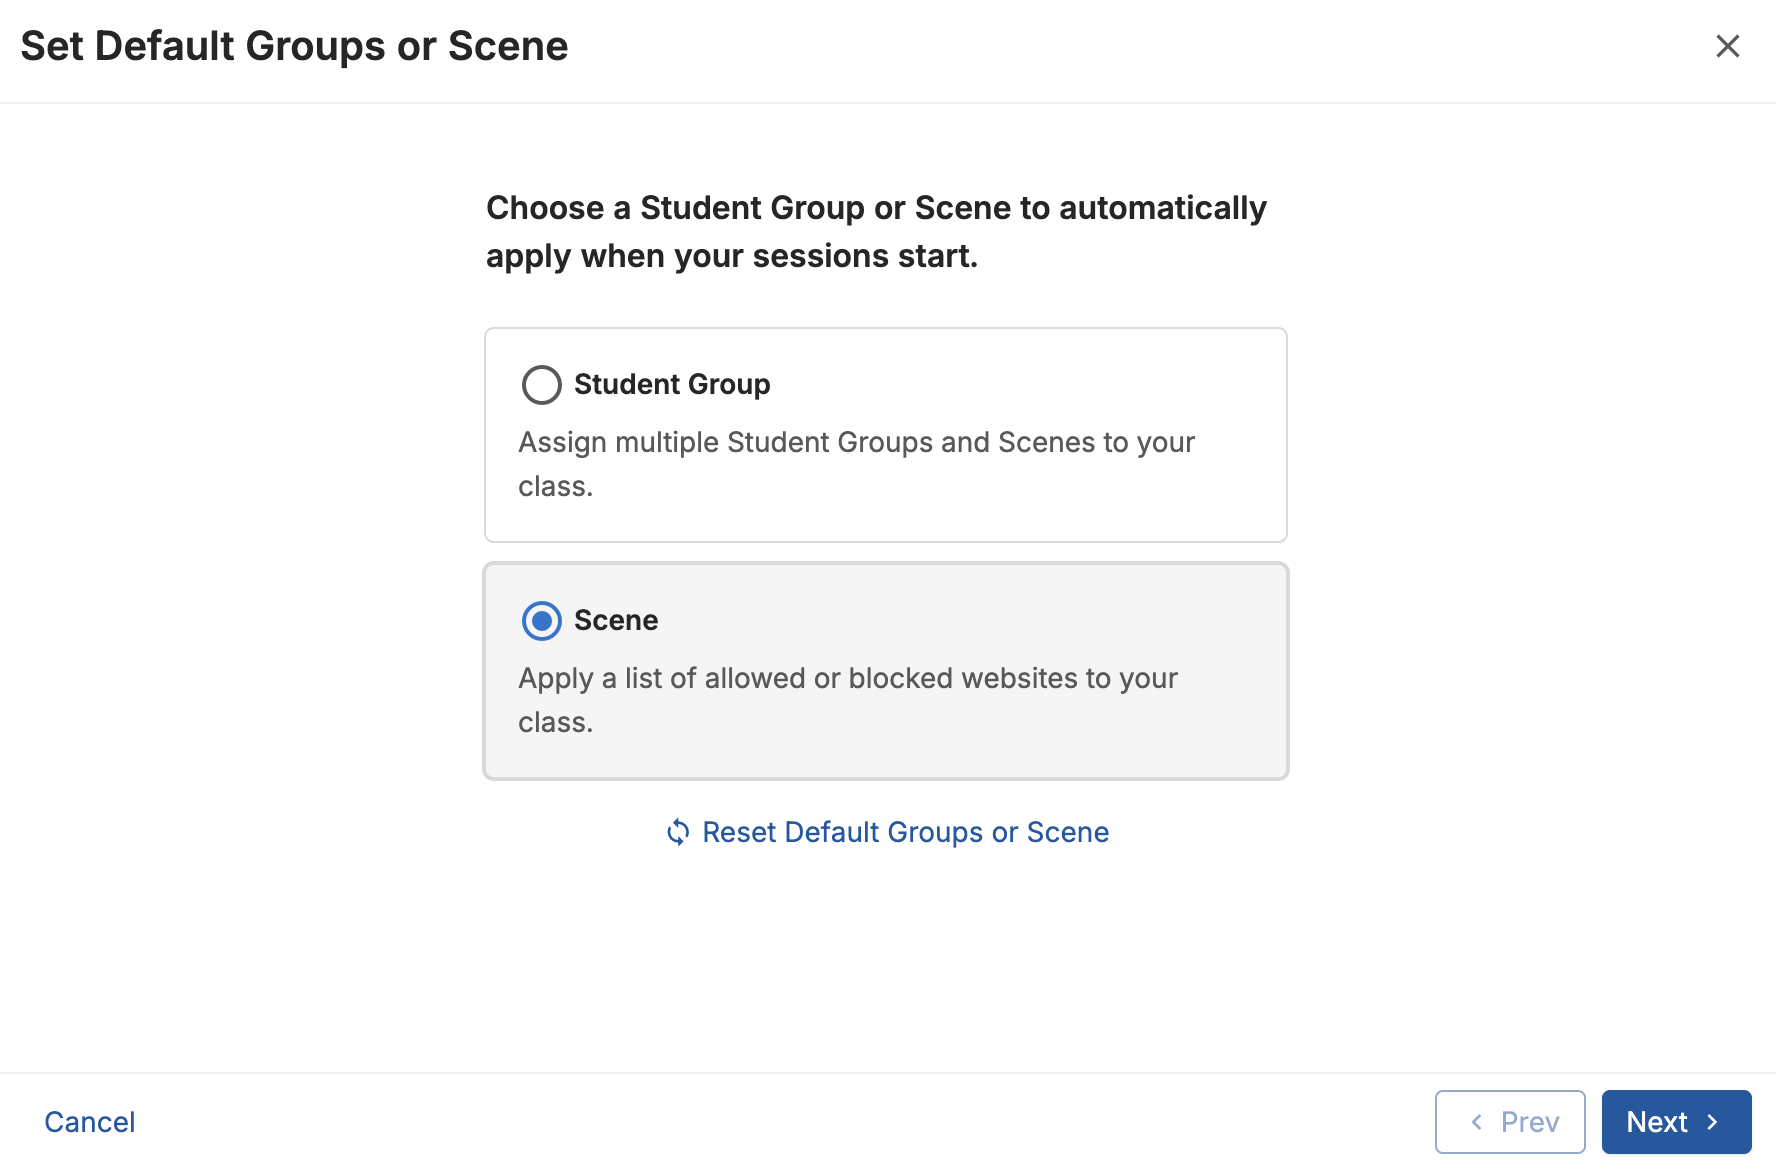Image resolution: width=1776 pixels, height=1170 pixels.
Task: Click the word 'class.' under Student Group
Action: [x=556, y=486]
